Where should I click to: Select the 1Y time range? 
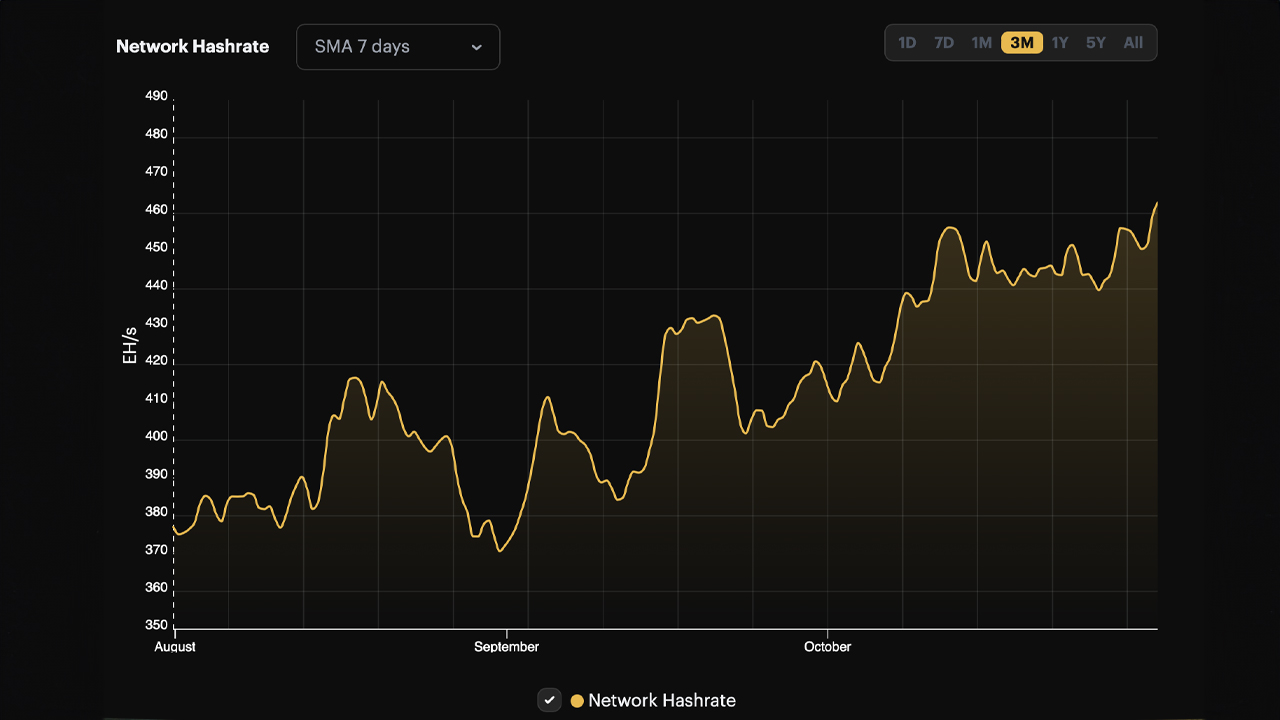coord(1058,42)
